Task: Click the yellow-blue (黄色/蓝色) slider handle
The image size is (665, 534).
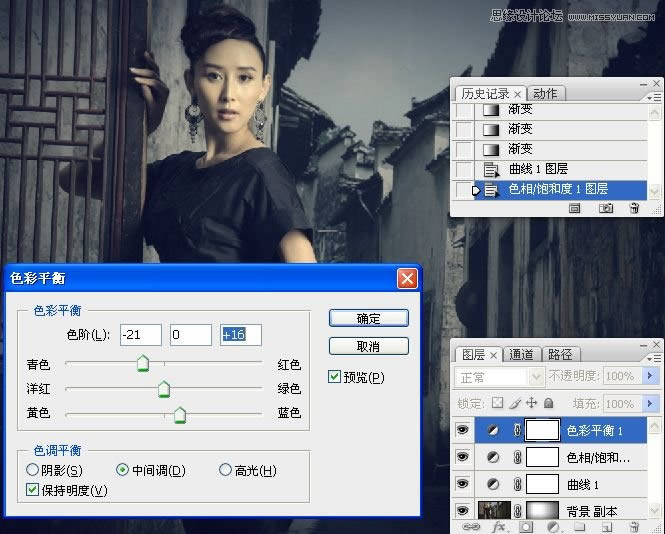Action: click(x=180, y=414)
